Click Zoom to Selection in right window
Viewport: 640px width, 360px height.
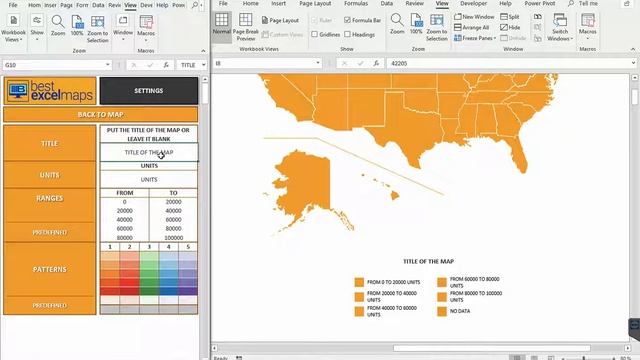point(437,27)
